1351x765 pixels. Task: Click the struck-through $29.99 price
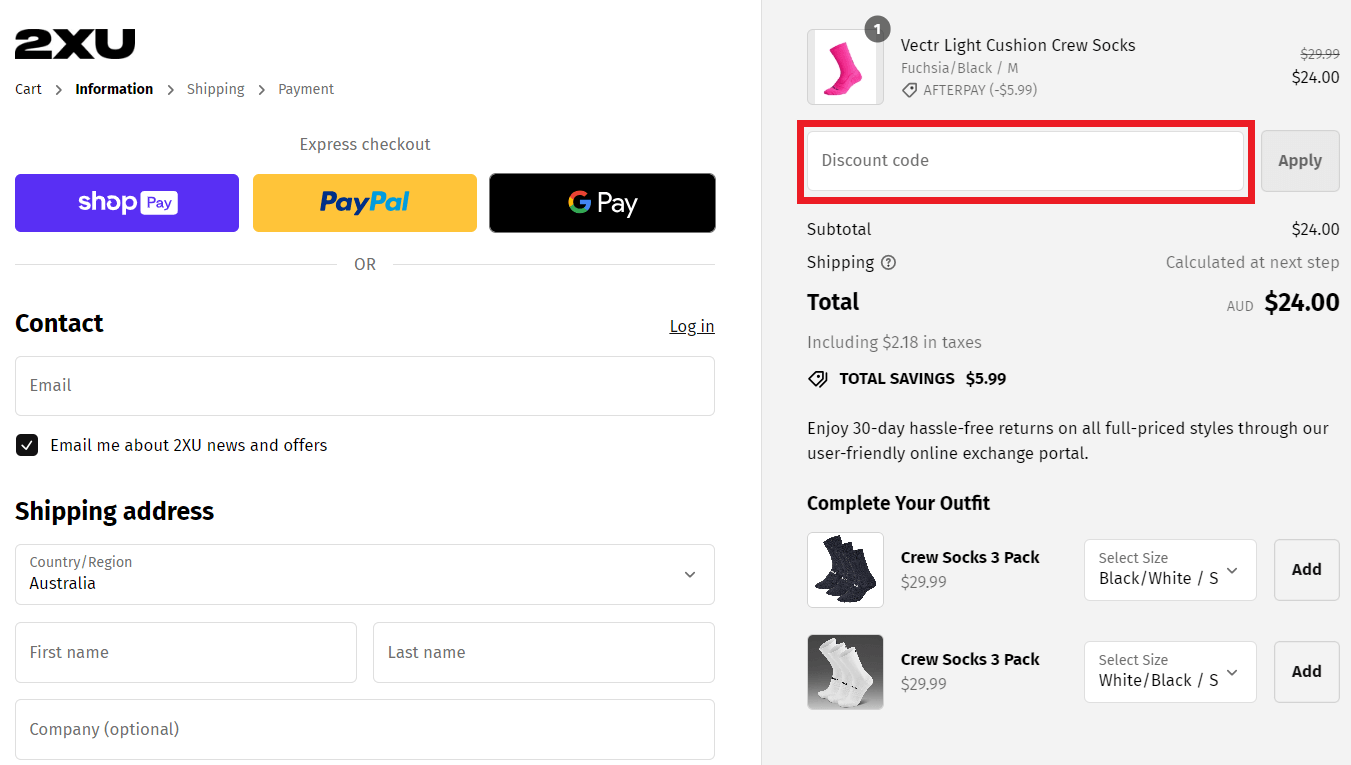coord(1320,54)
